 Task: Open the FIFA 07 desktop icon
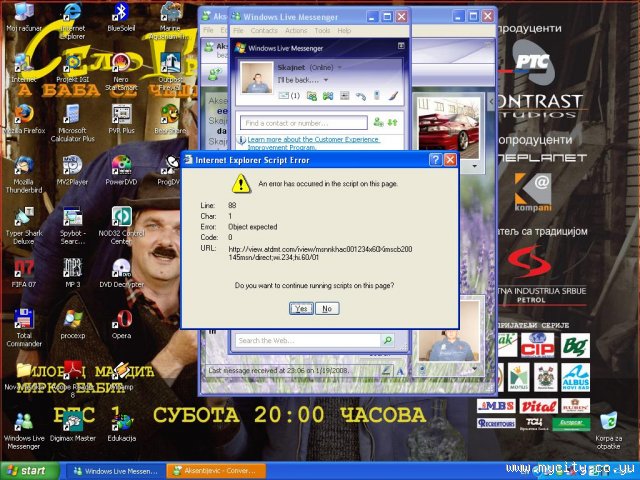(24, 273)
